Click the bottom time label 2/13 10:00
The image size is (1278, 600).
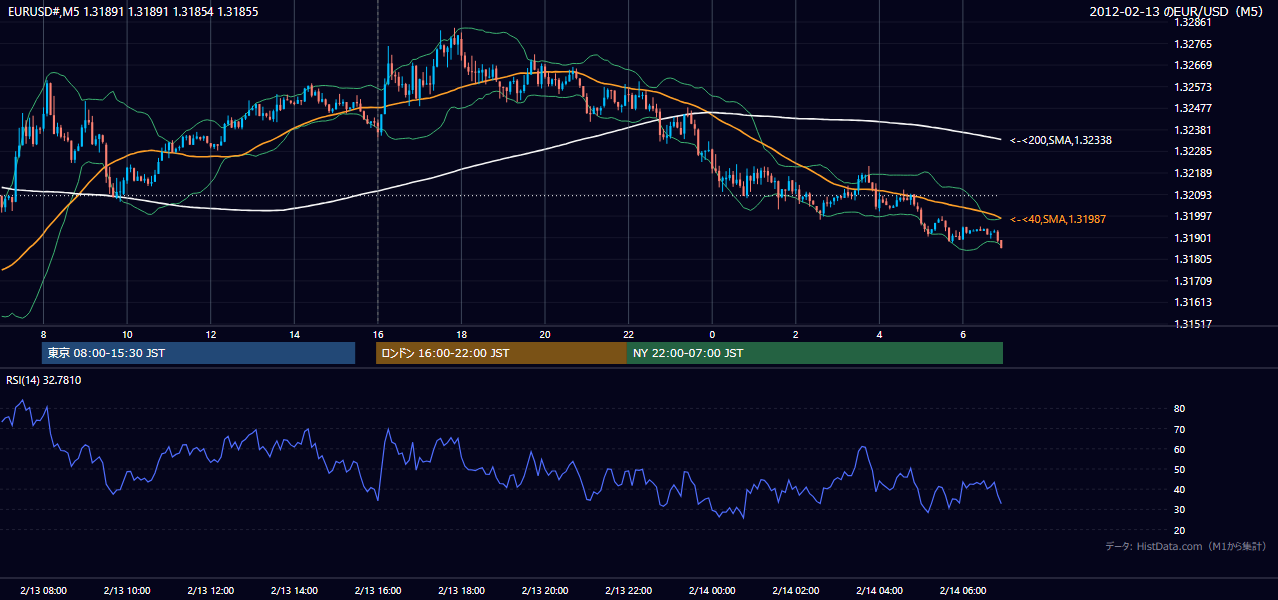127,591
